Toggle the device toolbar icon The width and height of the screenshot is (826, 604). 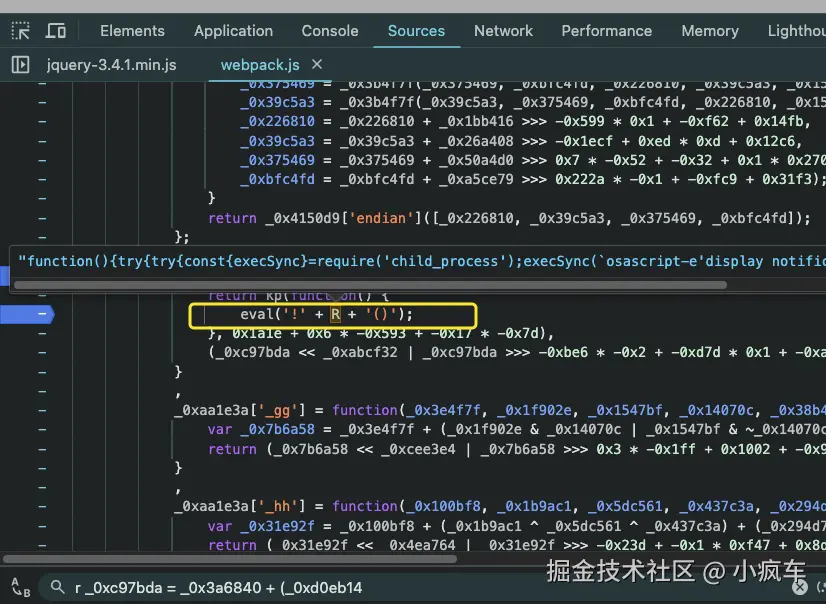(55, 31)
